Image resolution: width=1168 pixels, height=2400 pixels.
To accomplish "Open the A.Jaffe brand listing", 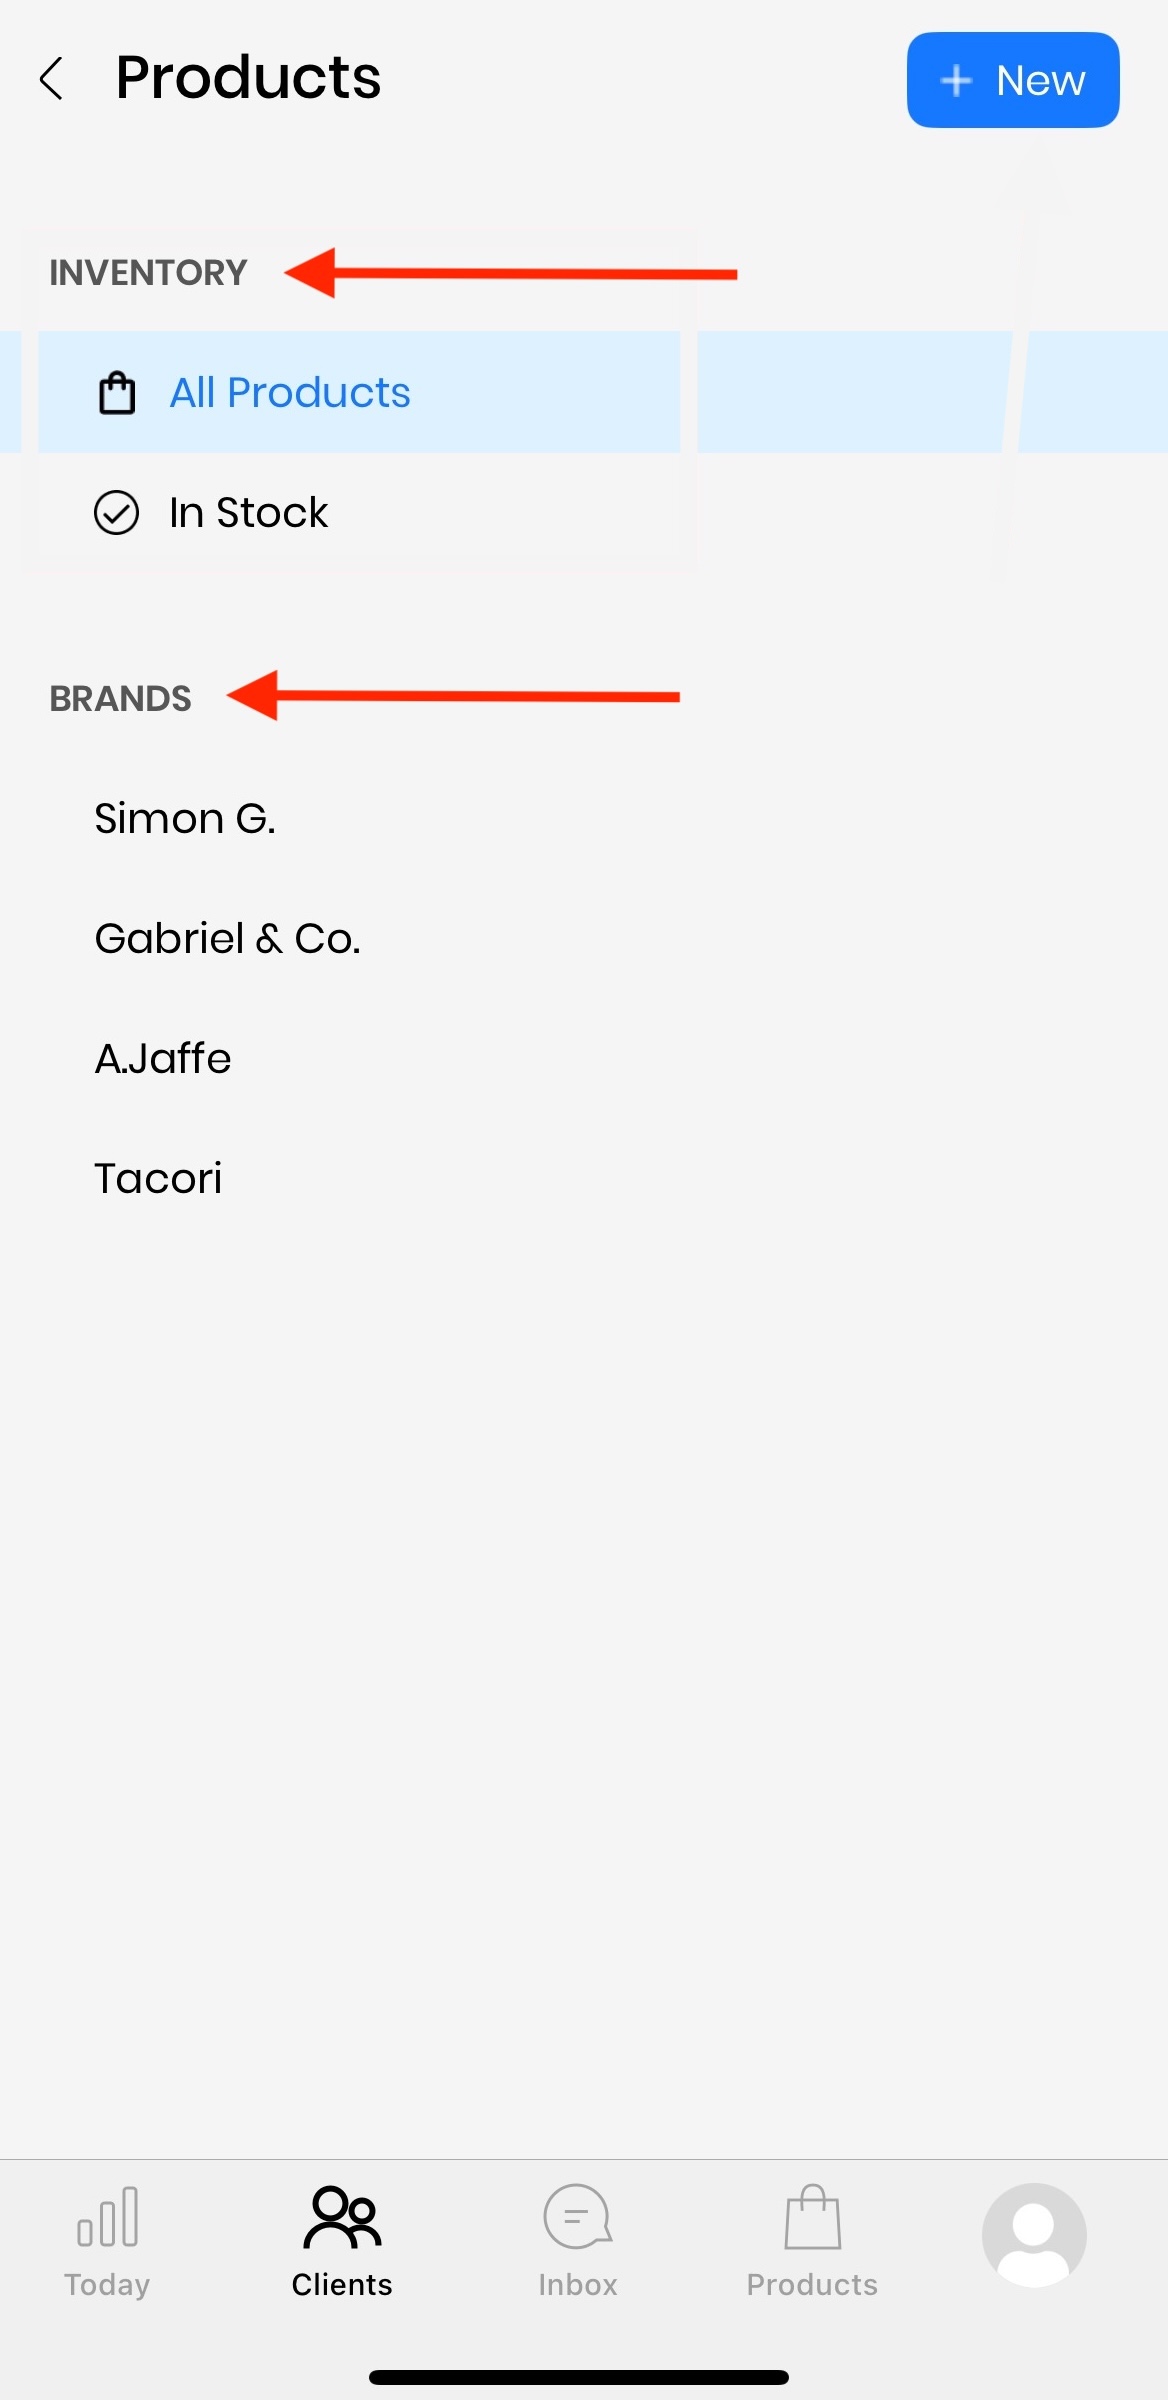I will pyautogui.click(x=163, y=1058).
